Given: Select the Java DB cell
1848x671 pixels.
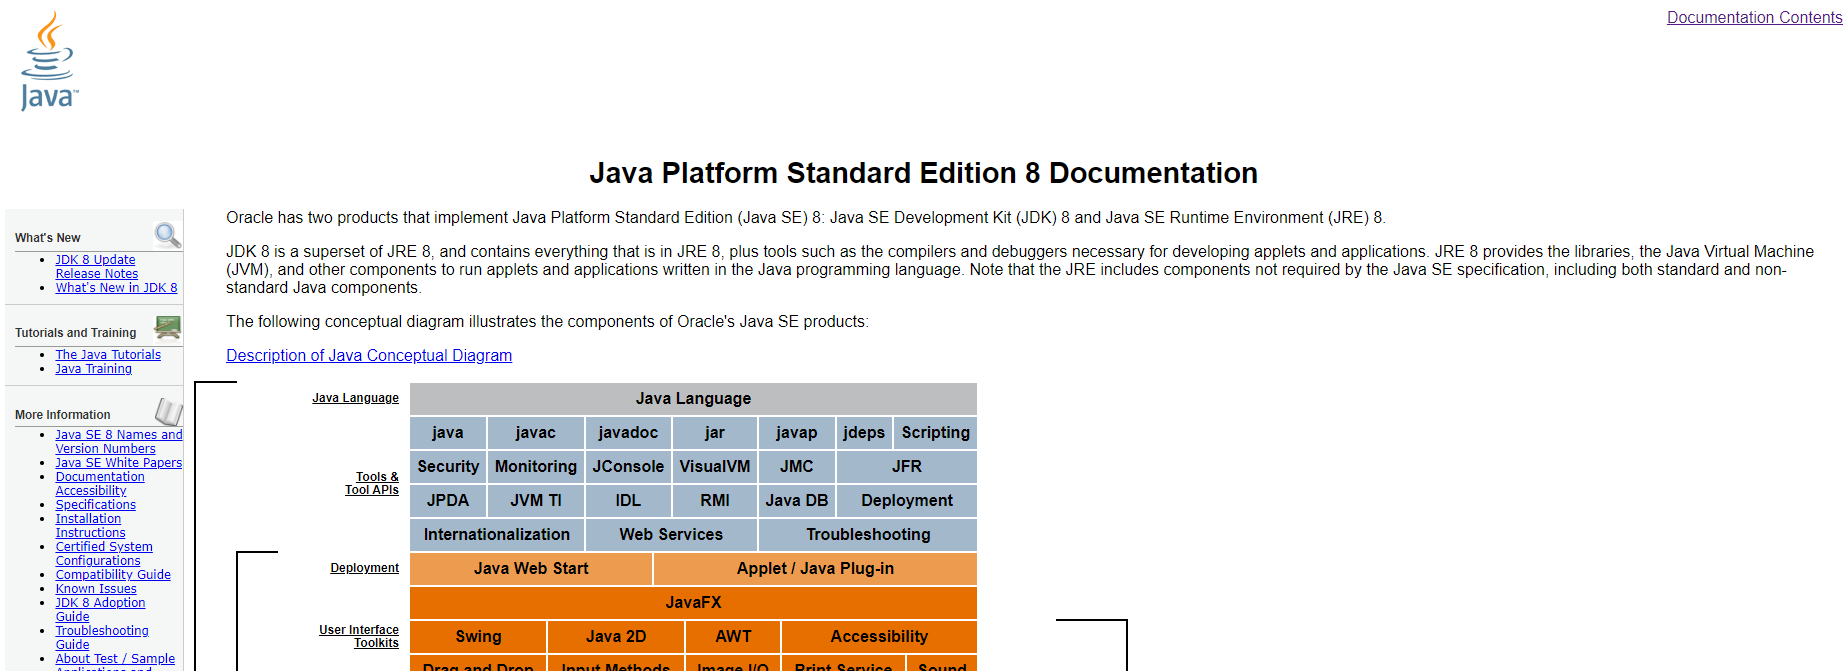Looking at the screenshot, I should 796,500.
